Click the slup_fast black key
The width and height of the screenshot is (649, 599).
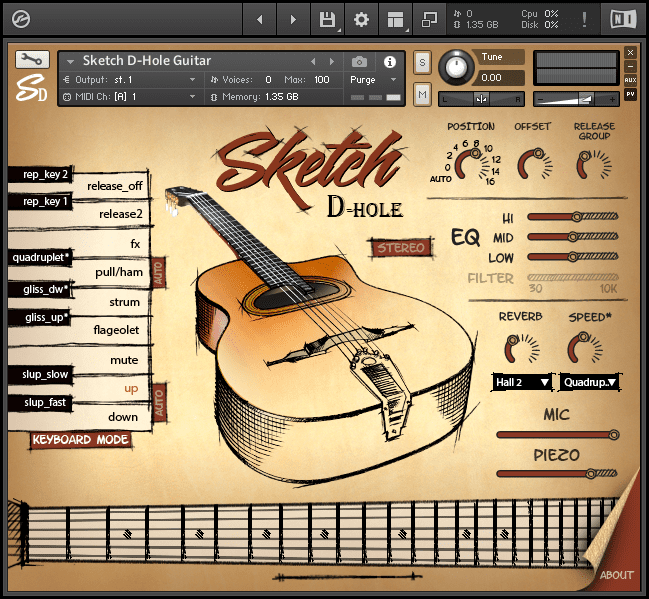41,402
